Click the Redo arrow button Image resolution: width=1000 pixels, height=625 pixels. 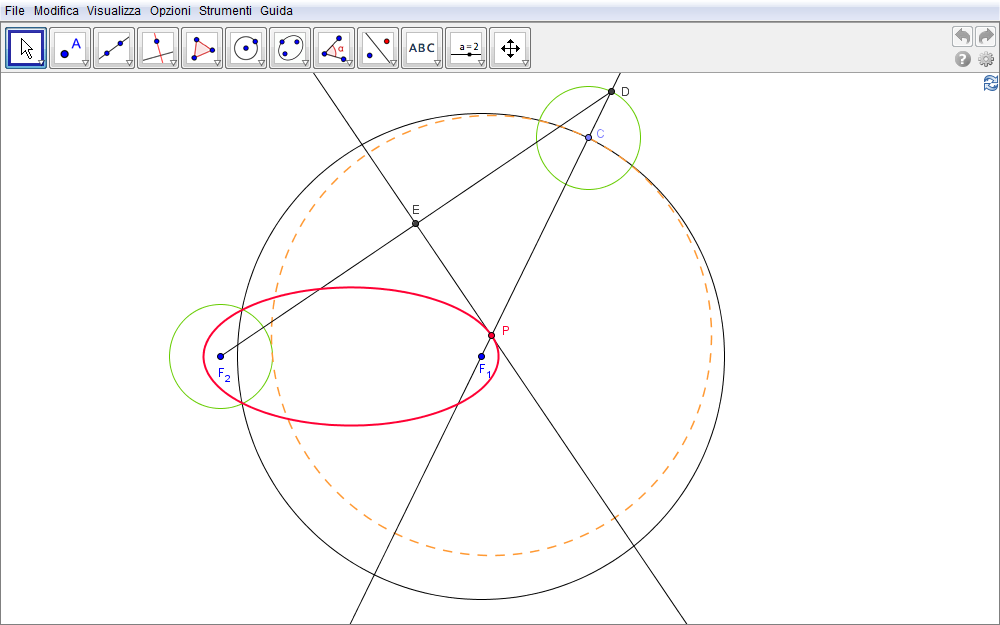tap(986, 37)
